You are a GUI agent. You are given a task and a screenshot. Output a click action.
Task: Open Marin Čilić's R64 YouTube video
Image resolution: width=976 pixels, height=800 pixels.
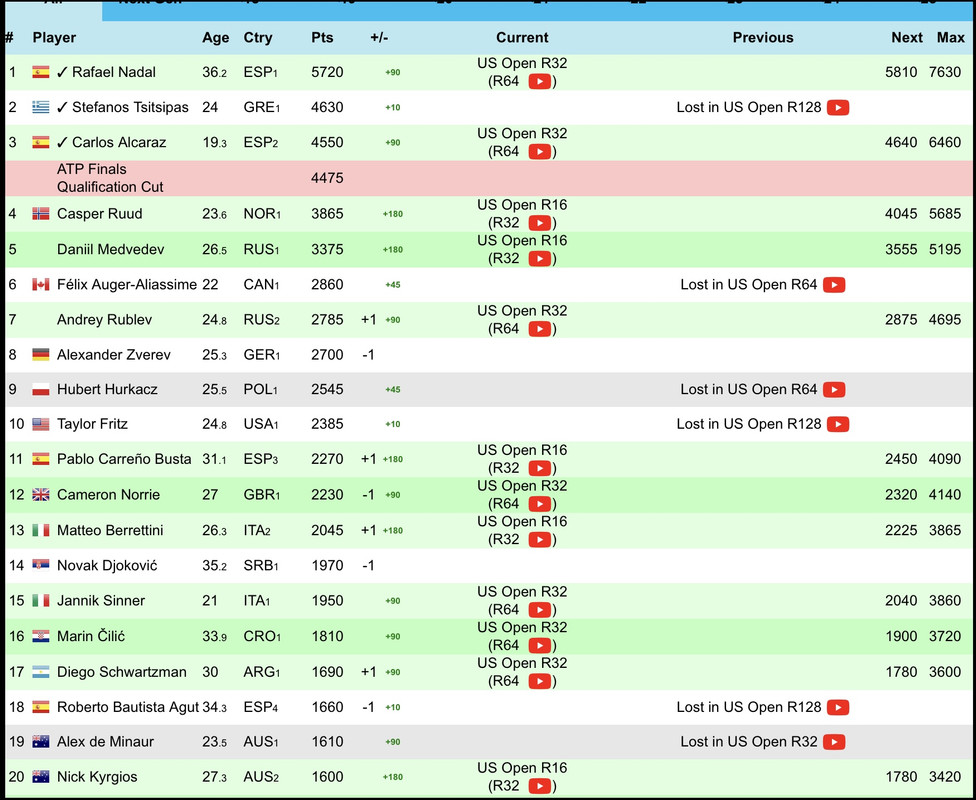pyautogui.click(x=539, y=646)
